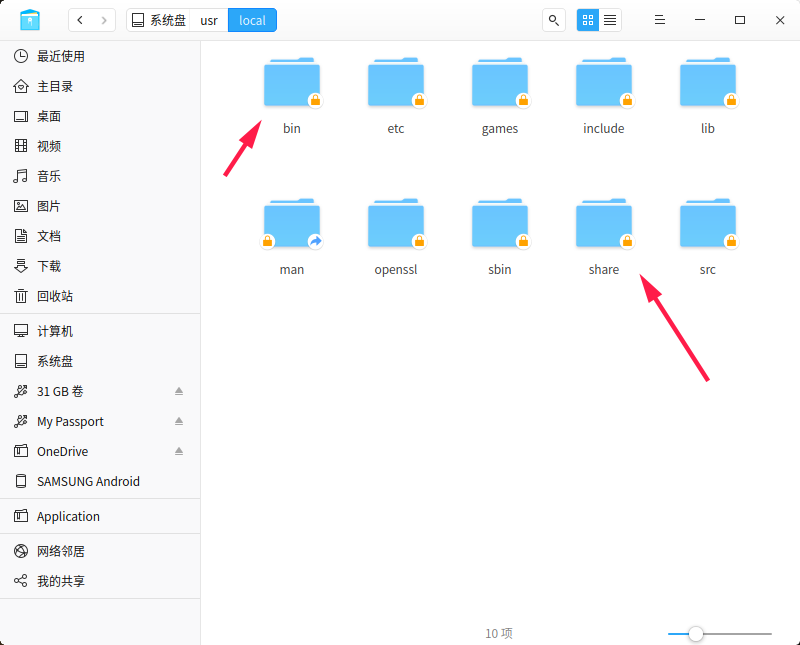Open the man folder shortcut
800x645 pixels.
[x=292, y=224]
